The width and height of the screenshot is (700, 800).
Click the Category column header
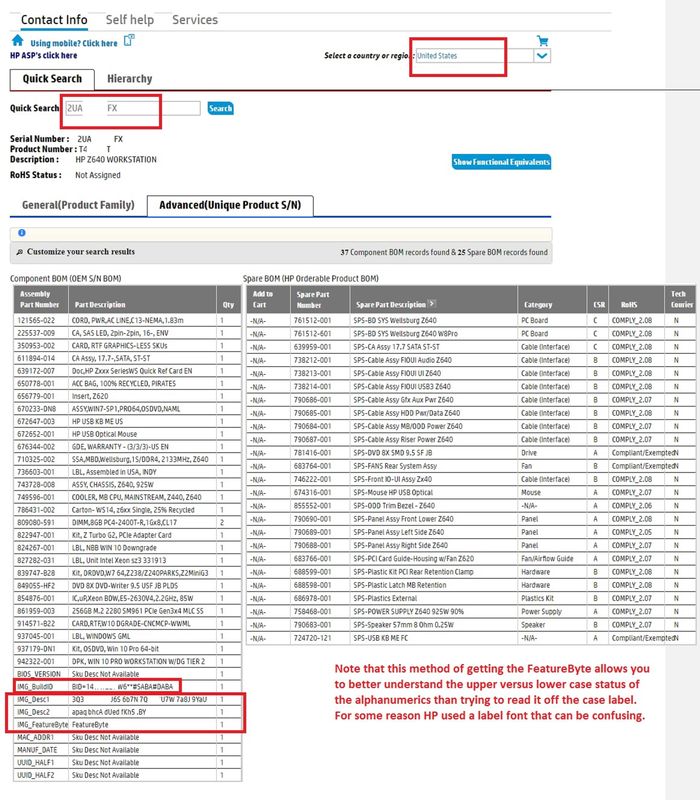(552, 299)
